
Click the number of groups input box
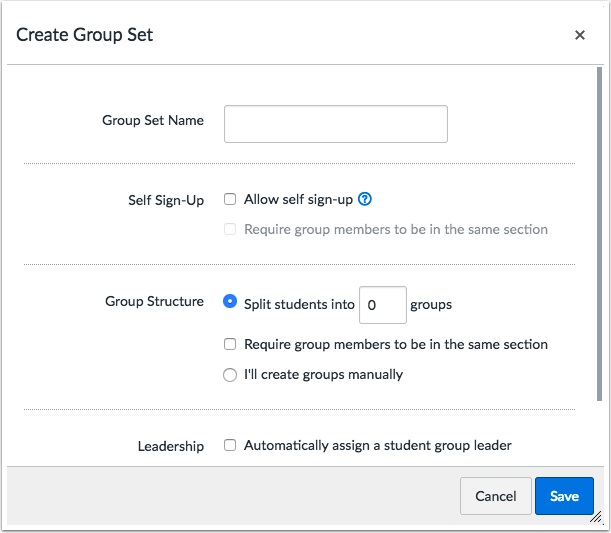(381, 305)
